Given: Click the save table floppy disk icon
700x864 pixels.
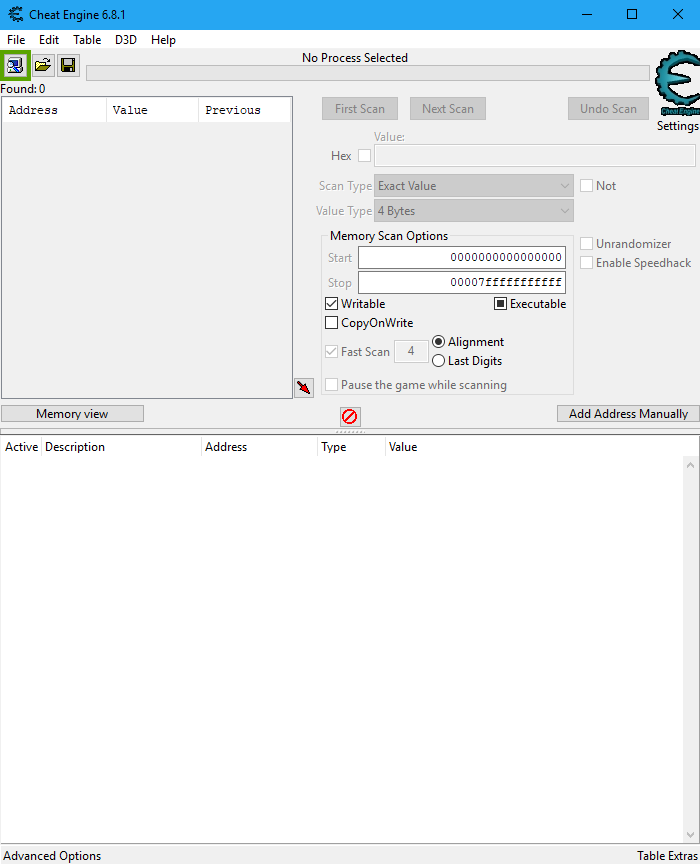Looking at the screenshot, I should [68, 66].
